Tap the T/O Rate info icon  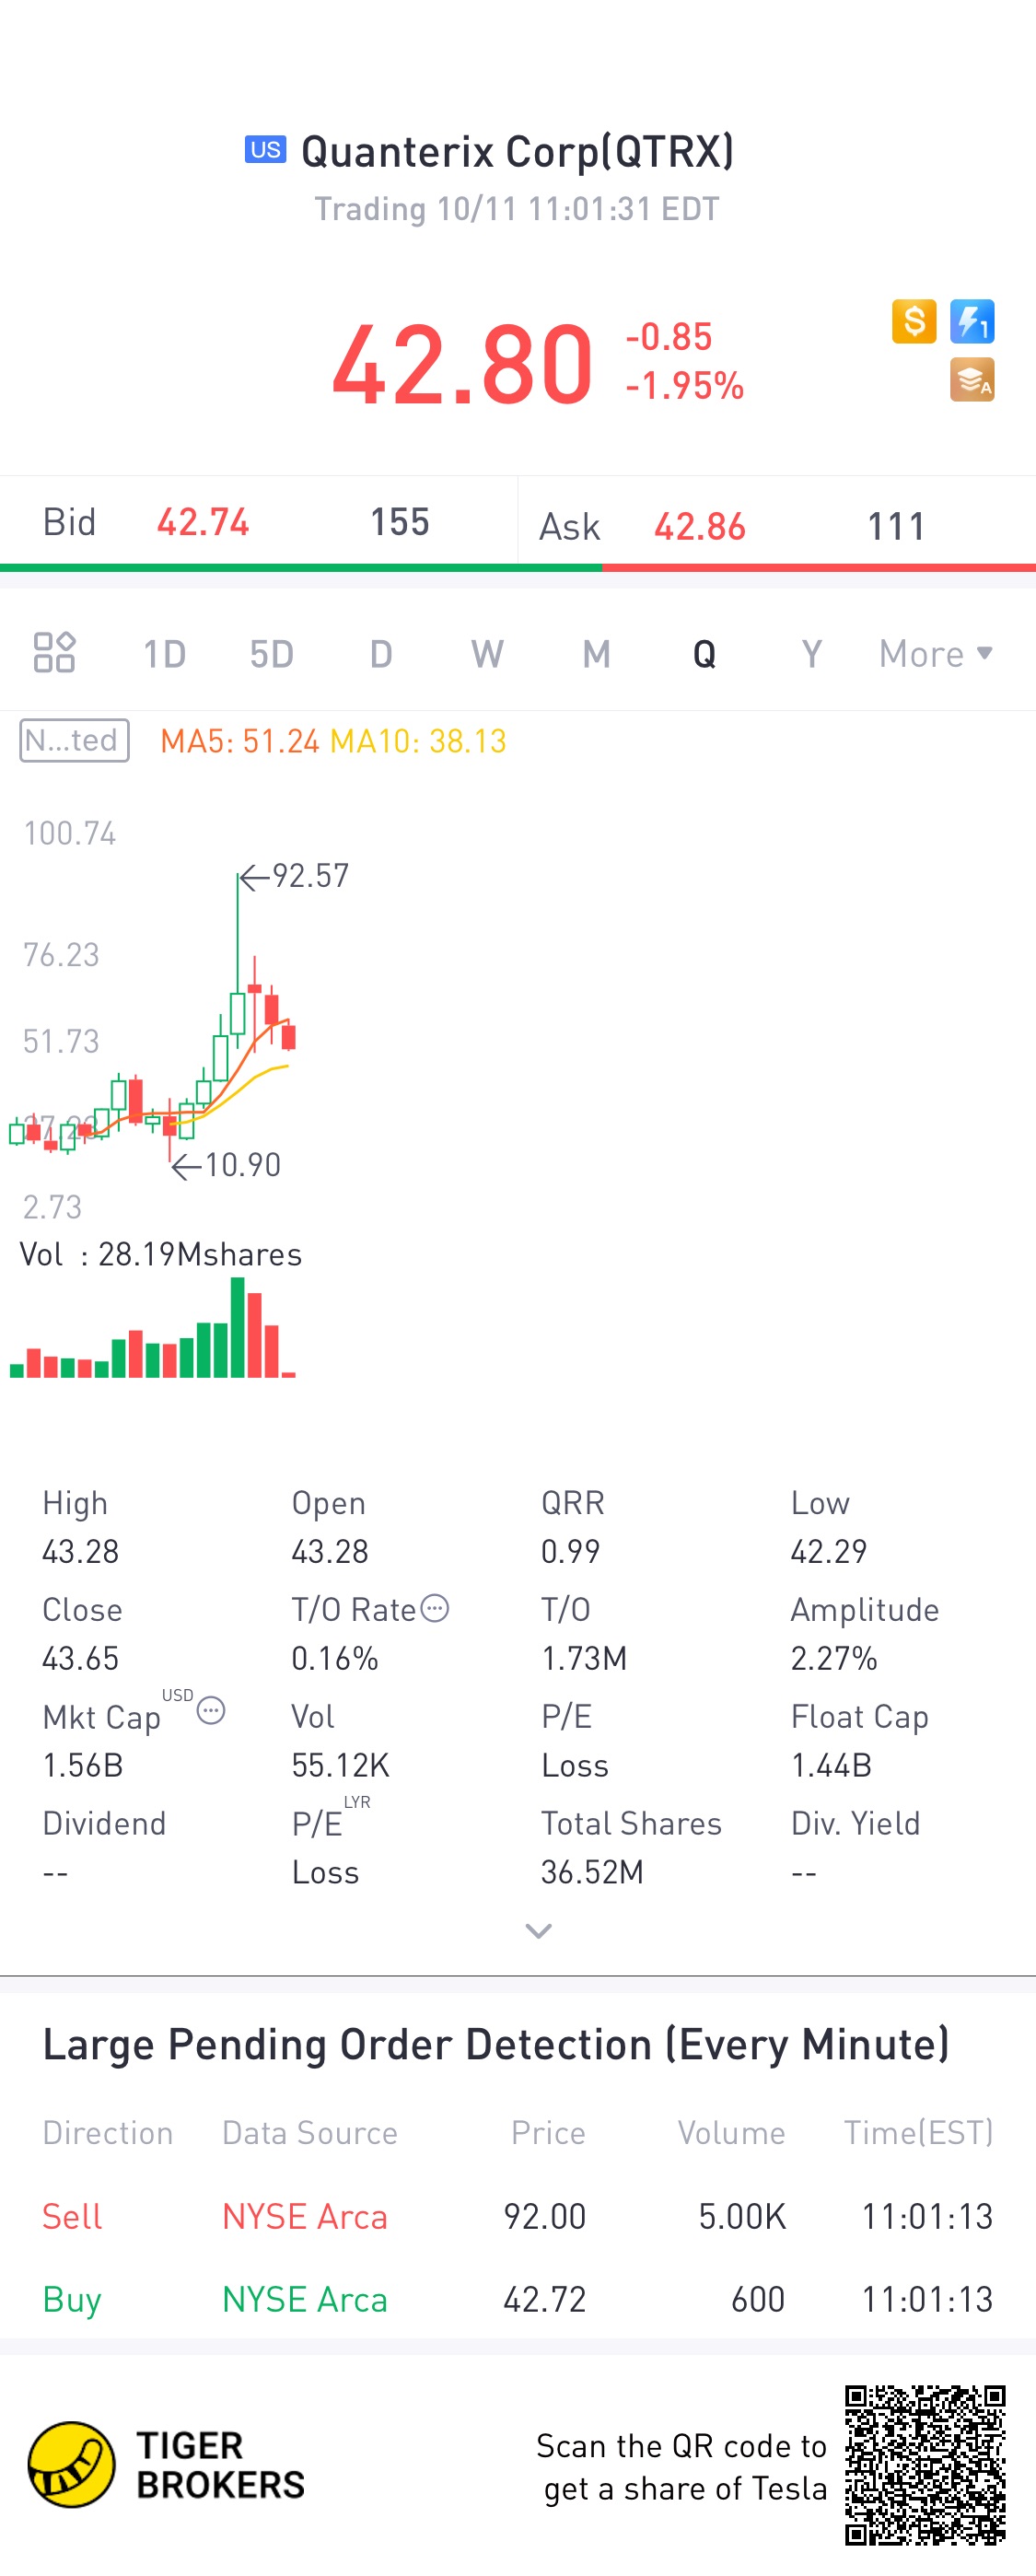pos(435,1608)
